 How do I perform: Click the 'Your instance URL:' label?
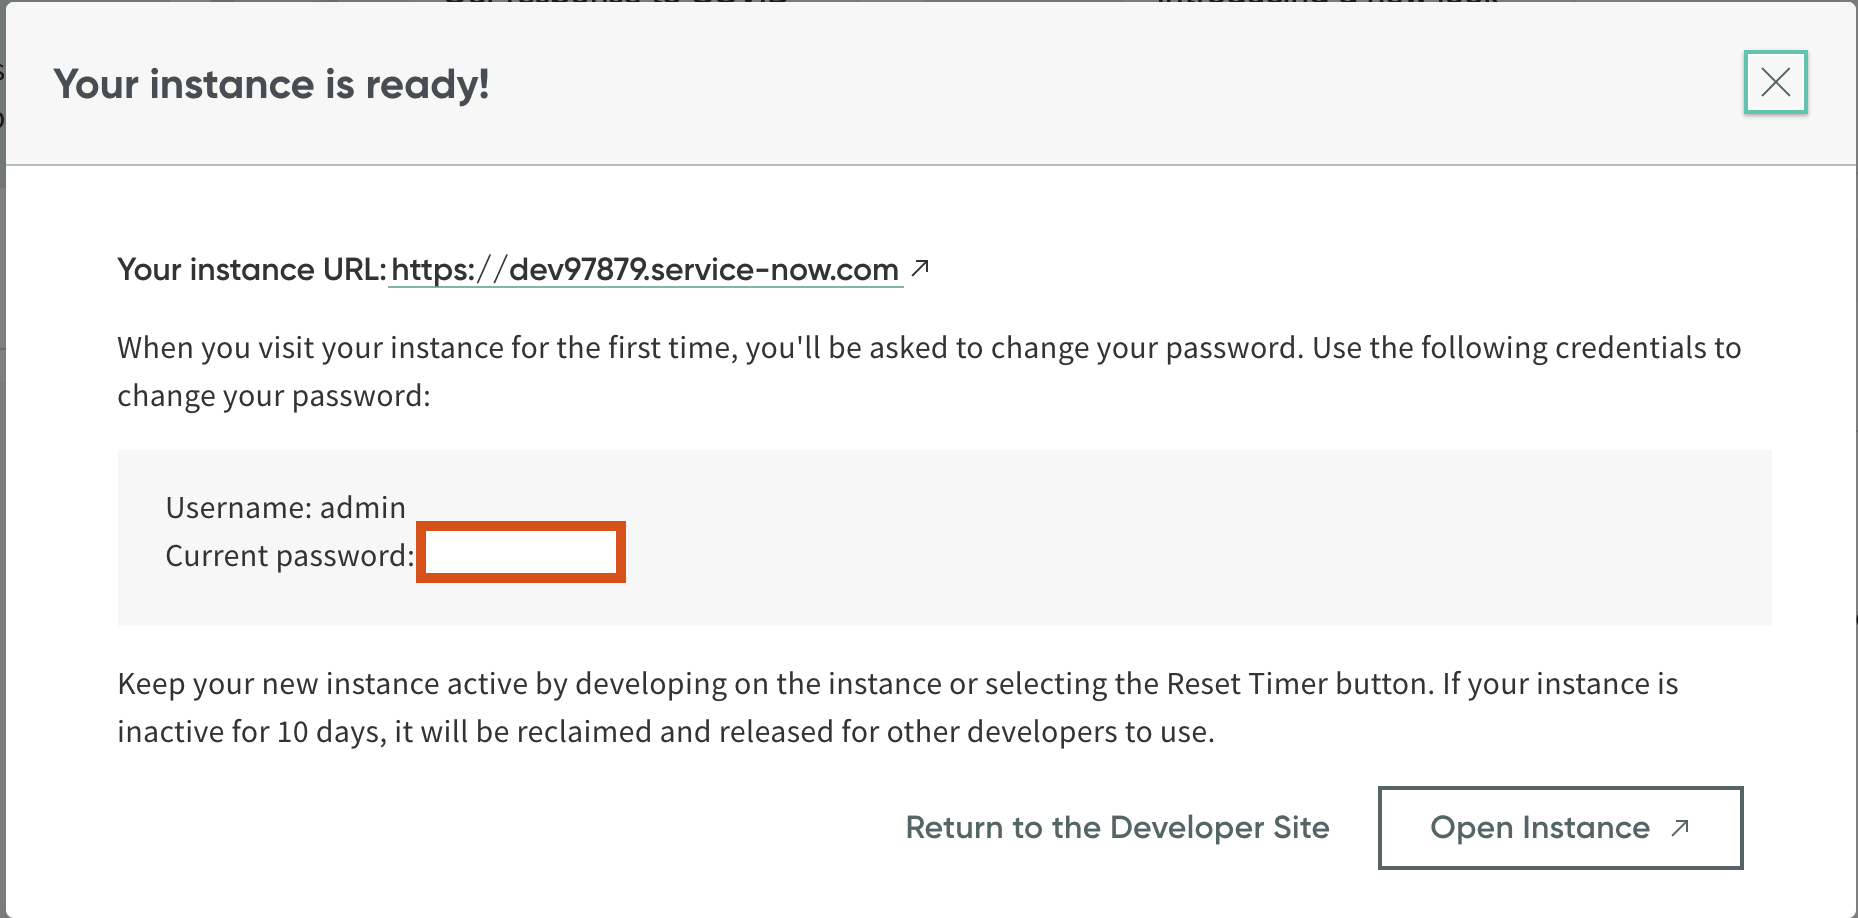coord(251,270)
